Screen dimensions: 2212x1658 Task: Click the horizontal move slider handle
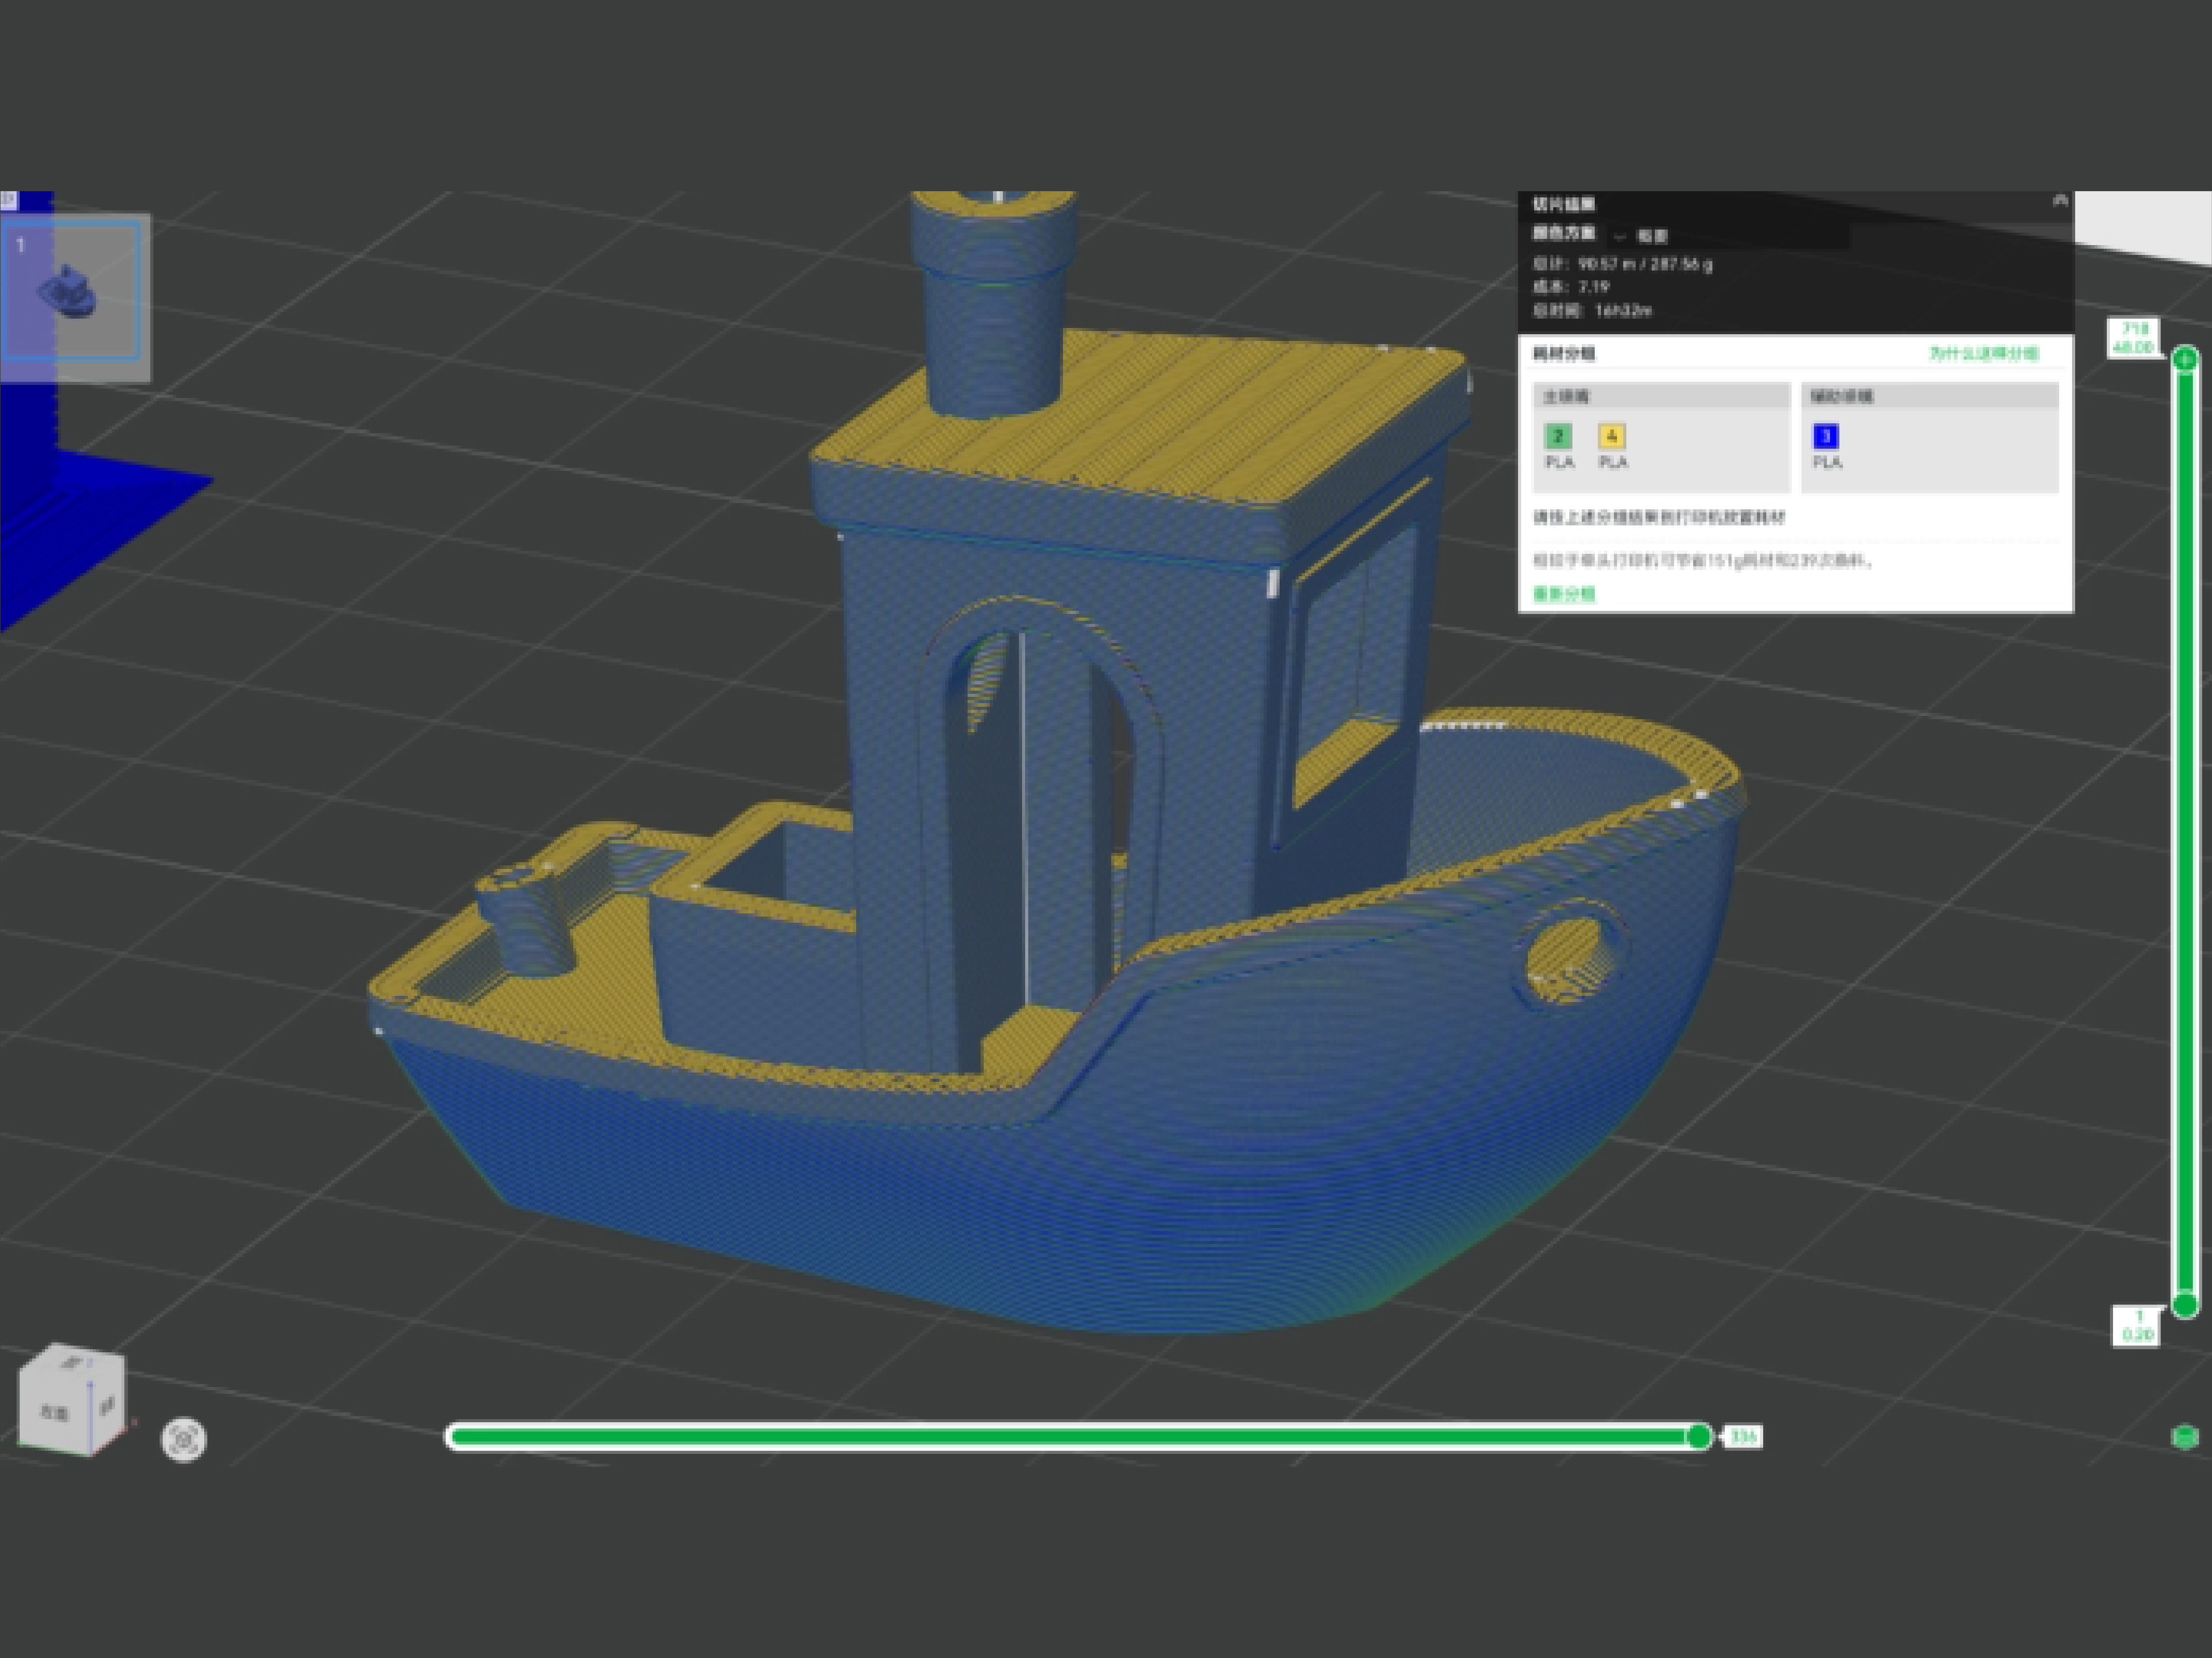(x=1698, y=1437)
